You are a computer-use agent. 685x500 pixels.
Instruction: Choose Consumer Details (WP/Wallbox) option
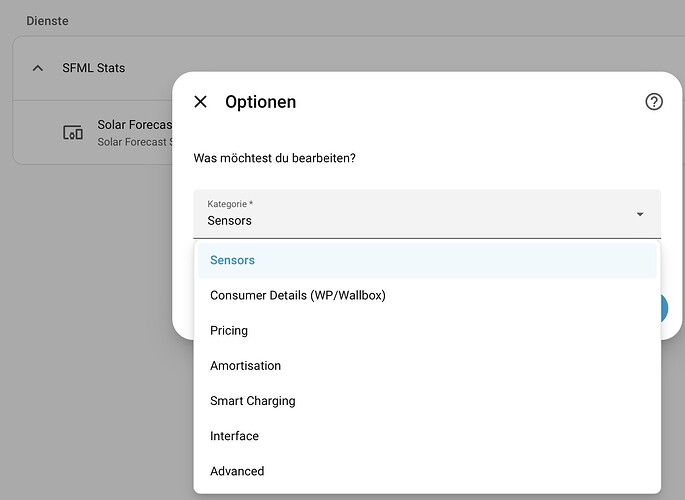tap(427, 296)
